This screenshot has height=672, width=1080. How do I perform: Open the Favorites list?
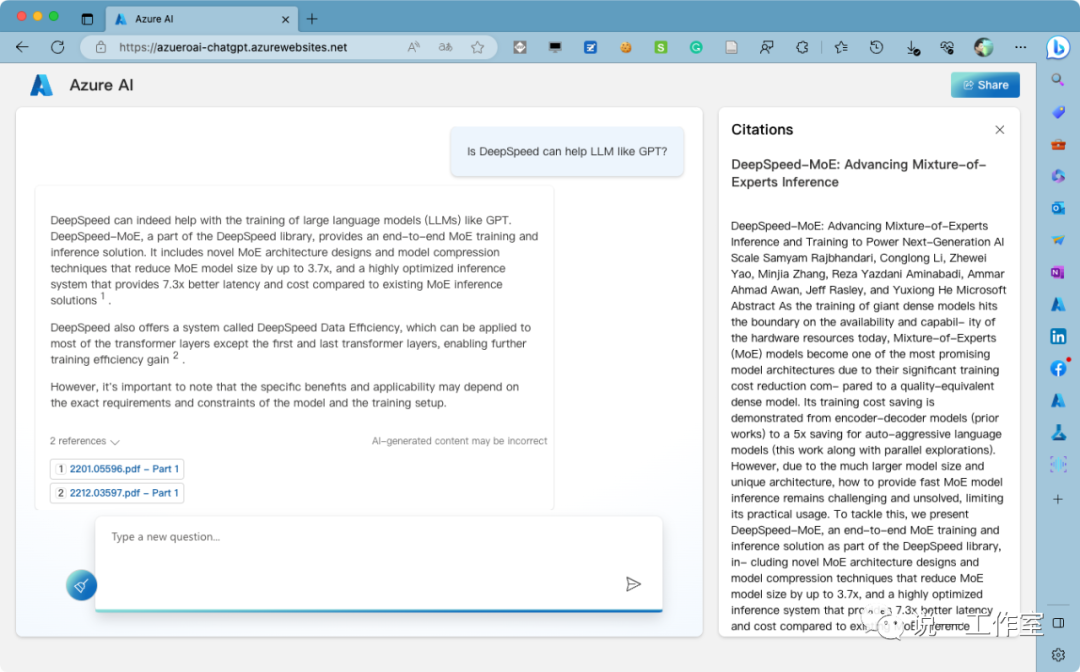[841, 48]
